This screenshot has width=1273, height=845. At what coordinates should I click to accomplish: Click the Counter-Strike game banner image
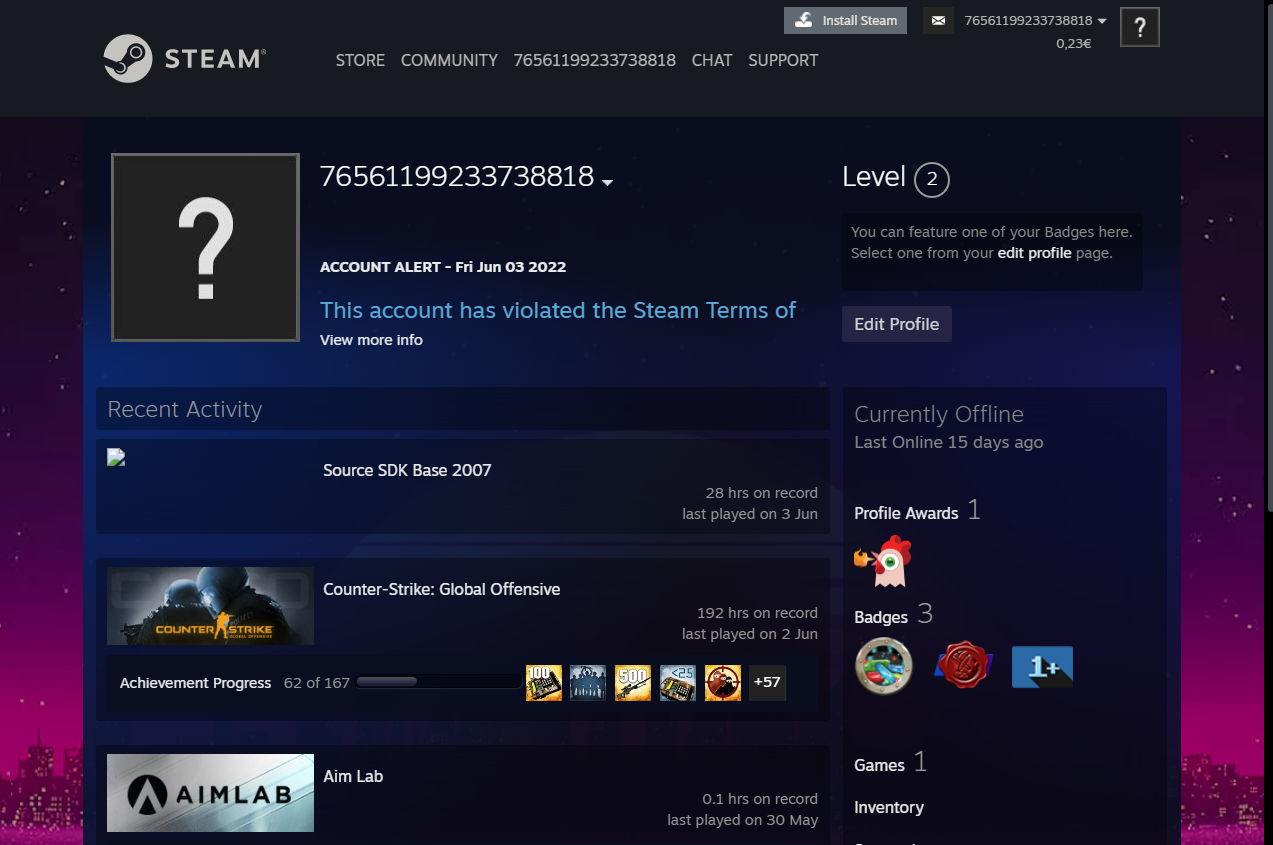[x=210, y=606]
